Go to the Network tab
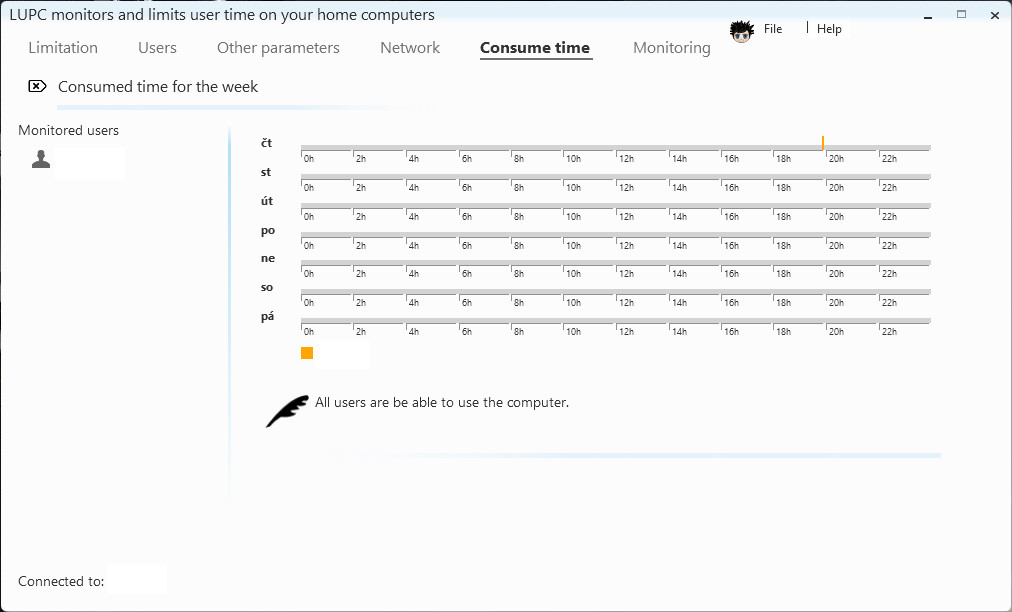 [x=410, y=48]
